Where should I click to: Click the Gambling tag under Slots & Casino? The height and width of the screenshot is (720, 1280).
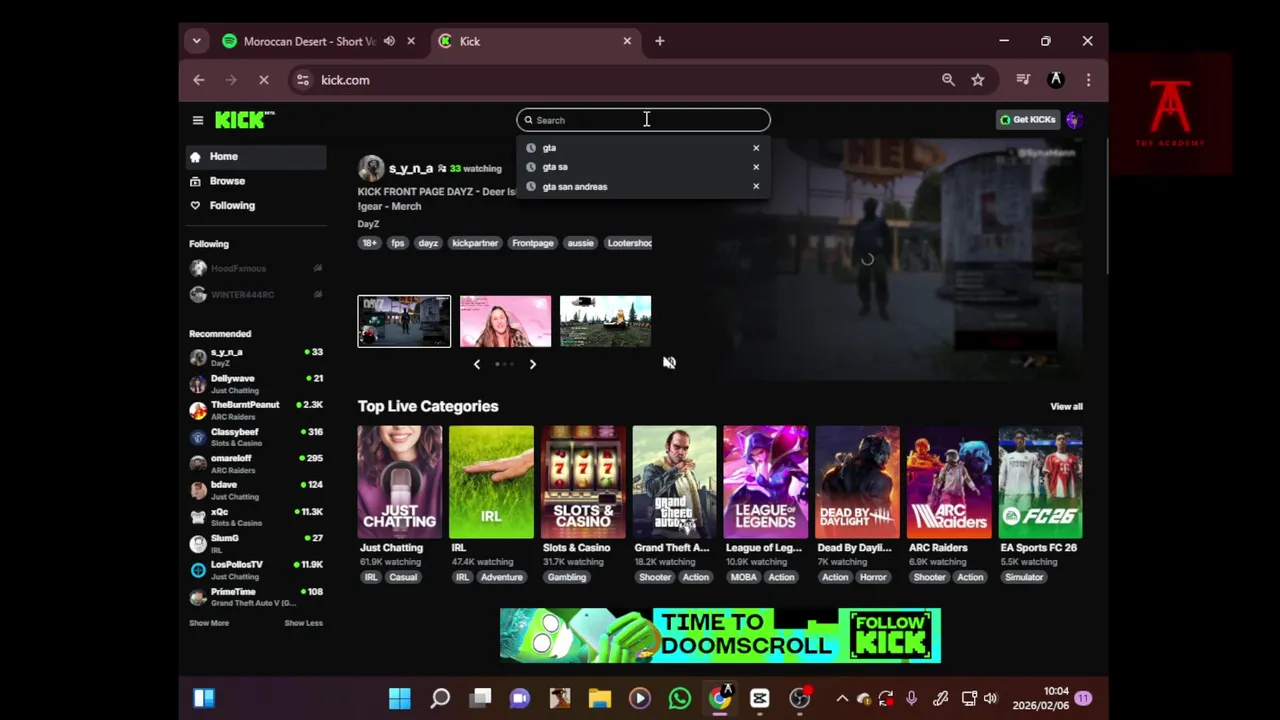point(567,577)
